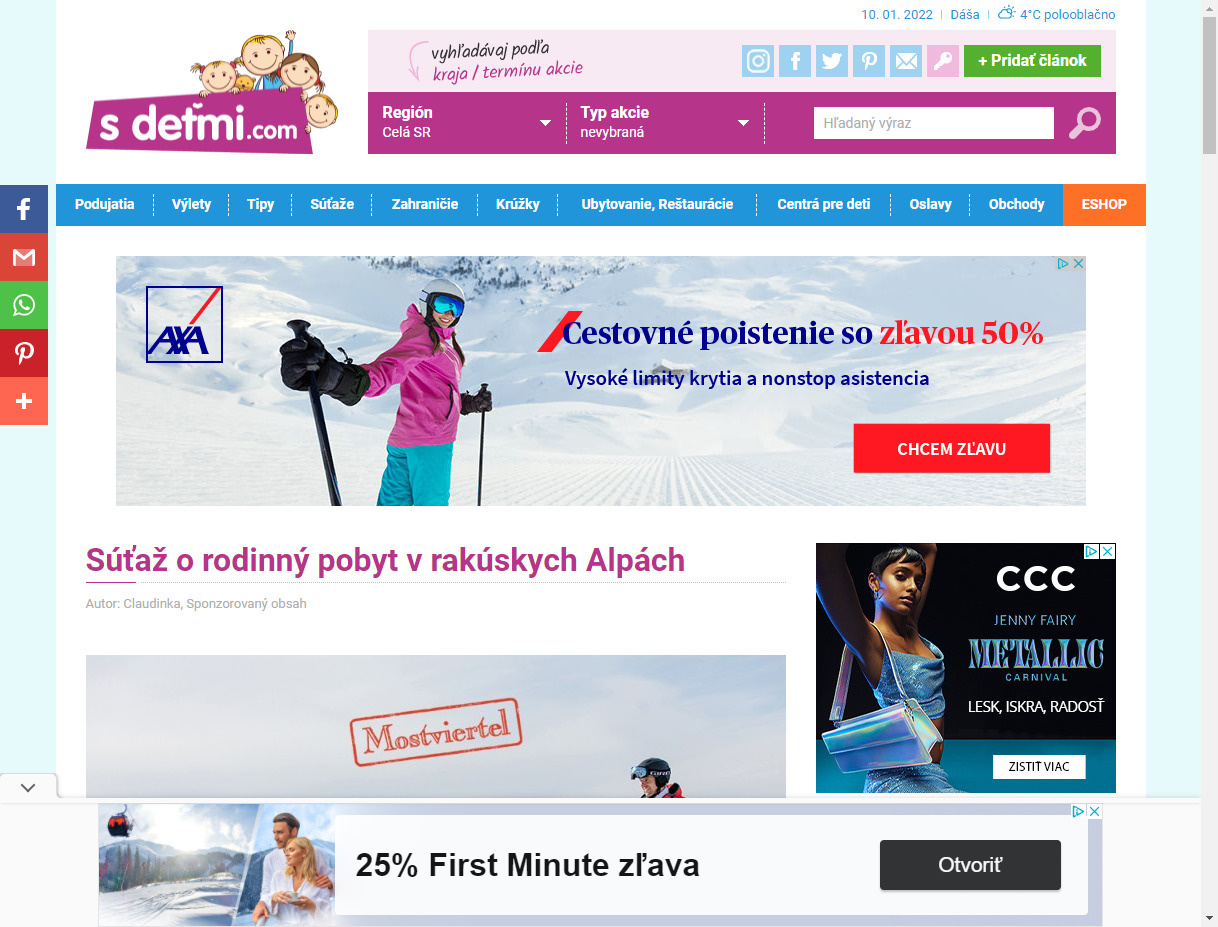
Task: Expand the Typ akcie dropdown
Action: point(665,122)
